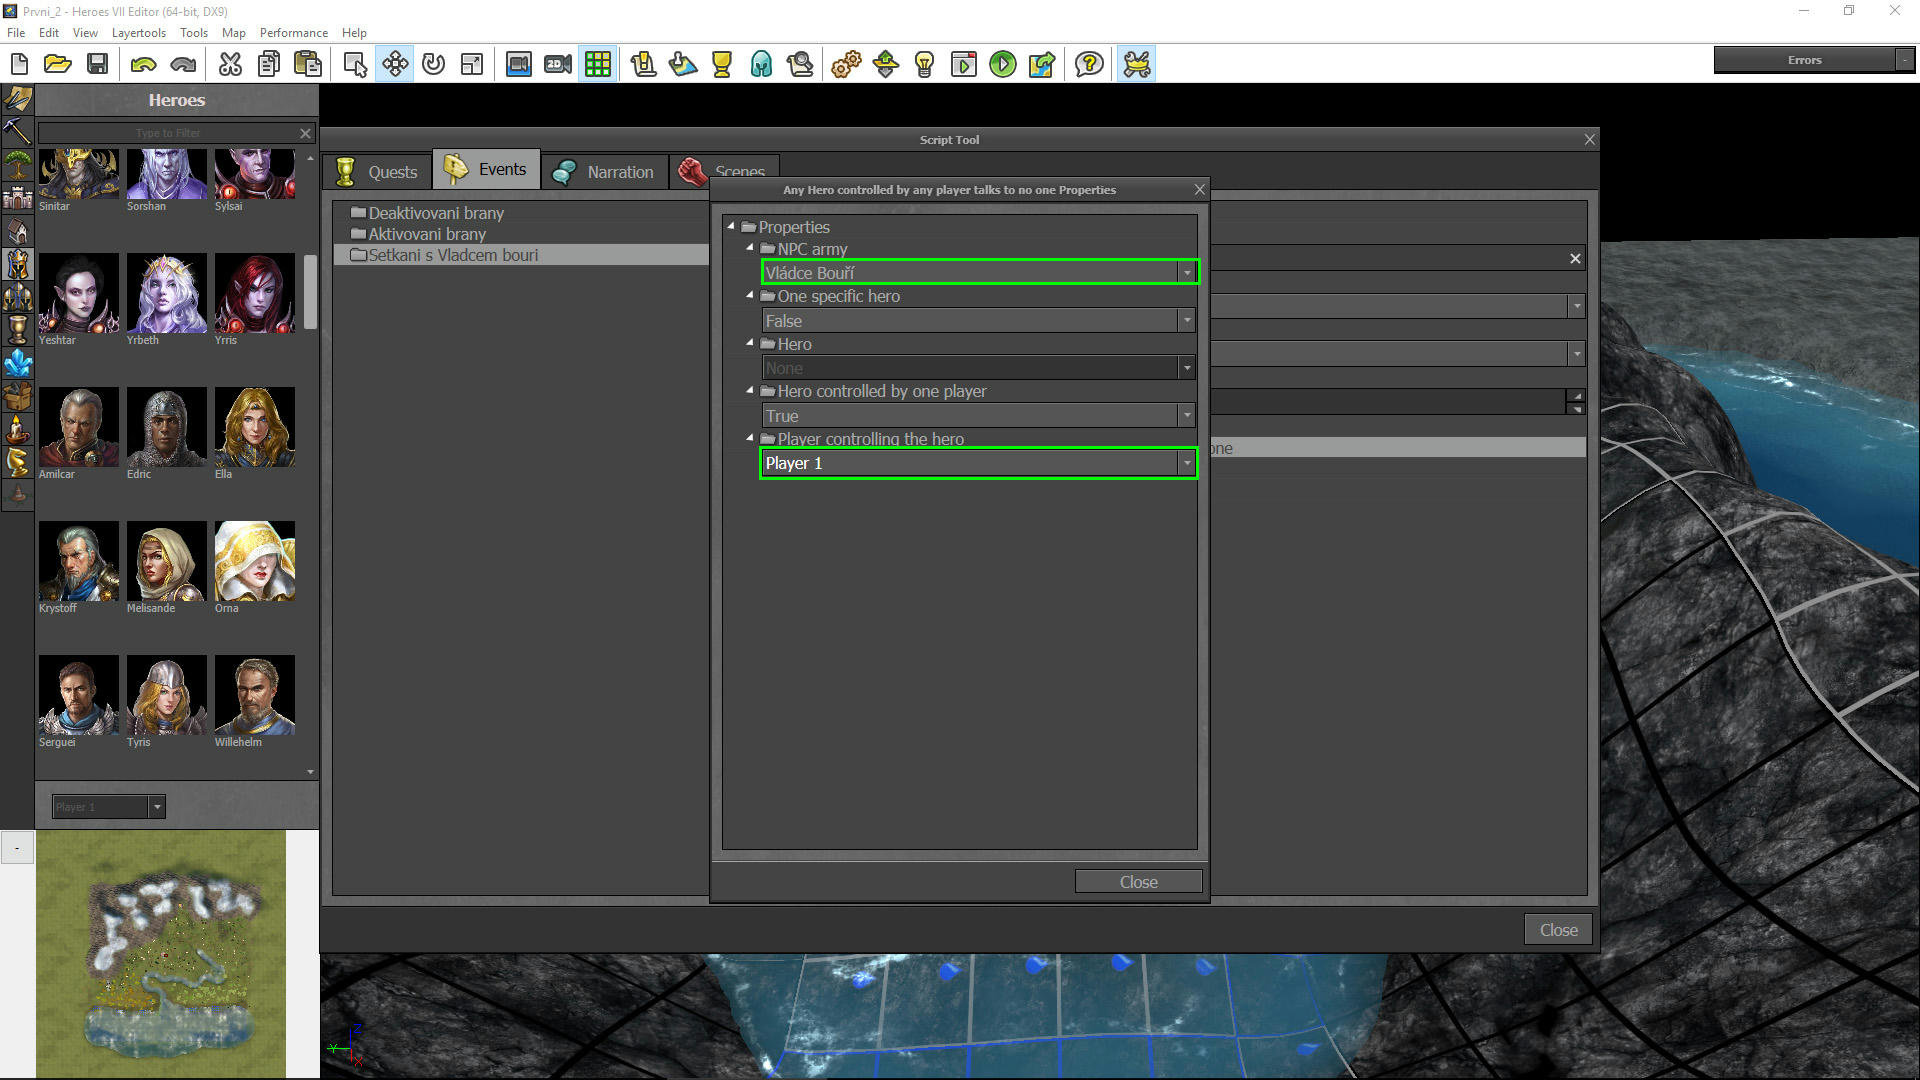
Task: Open the question mark help icon
Action: 1089,65
